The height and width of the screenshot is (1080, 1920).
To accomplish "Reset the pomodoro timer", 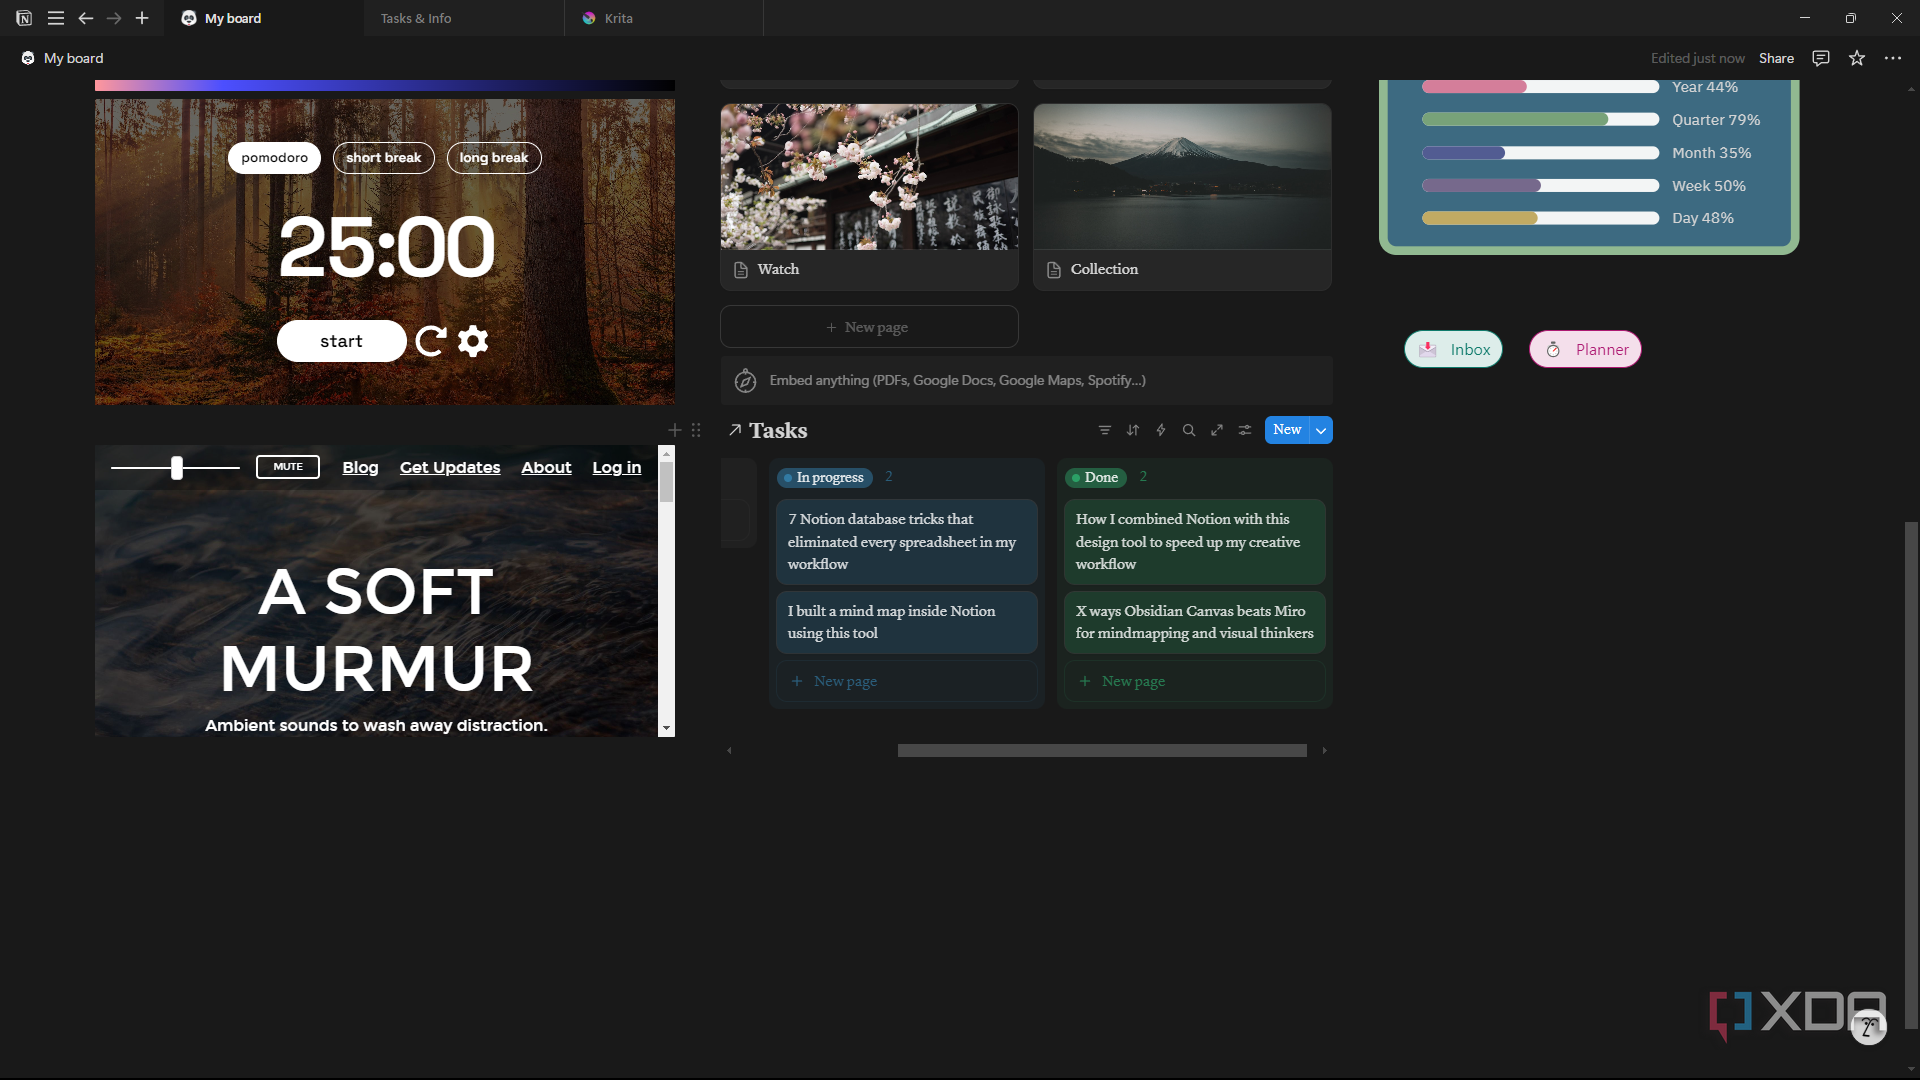I will point(431,341).
